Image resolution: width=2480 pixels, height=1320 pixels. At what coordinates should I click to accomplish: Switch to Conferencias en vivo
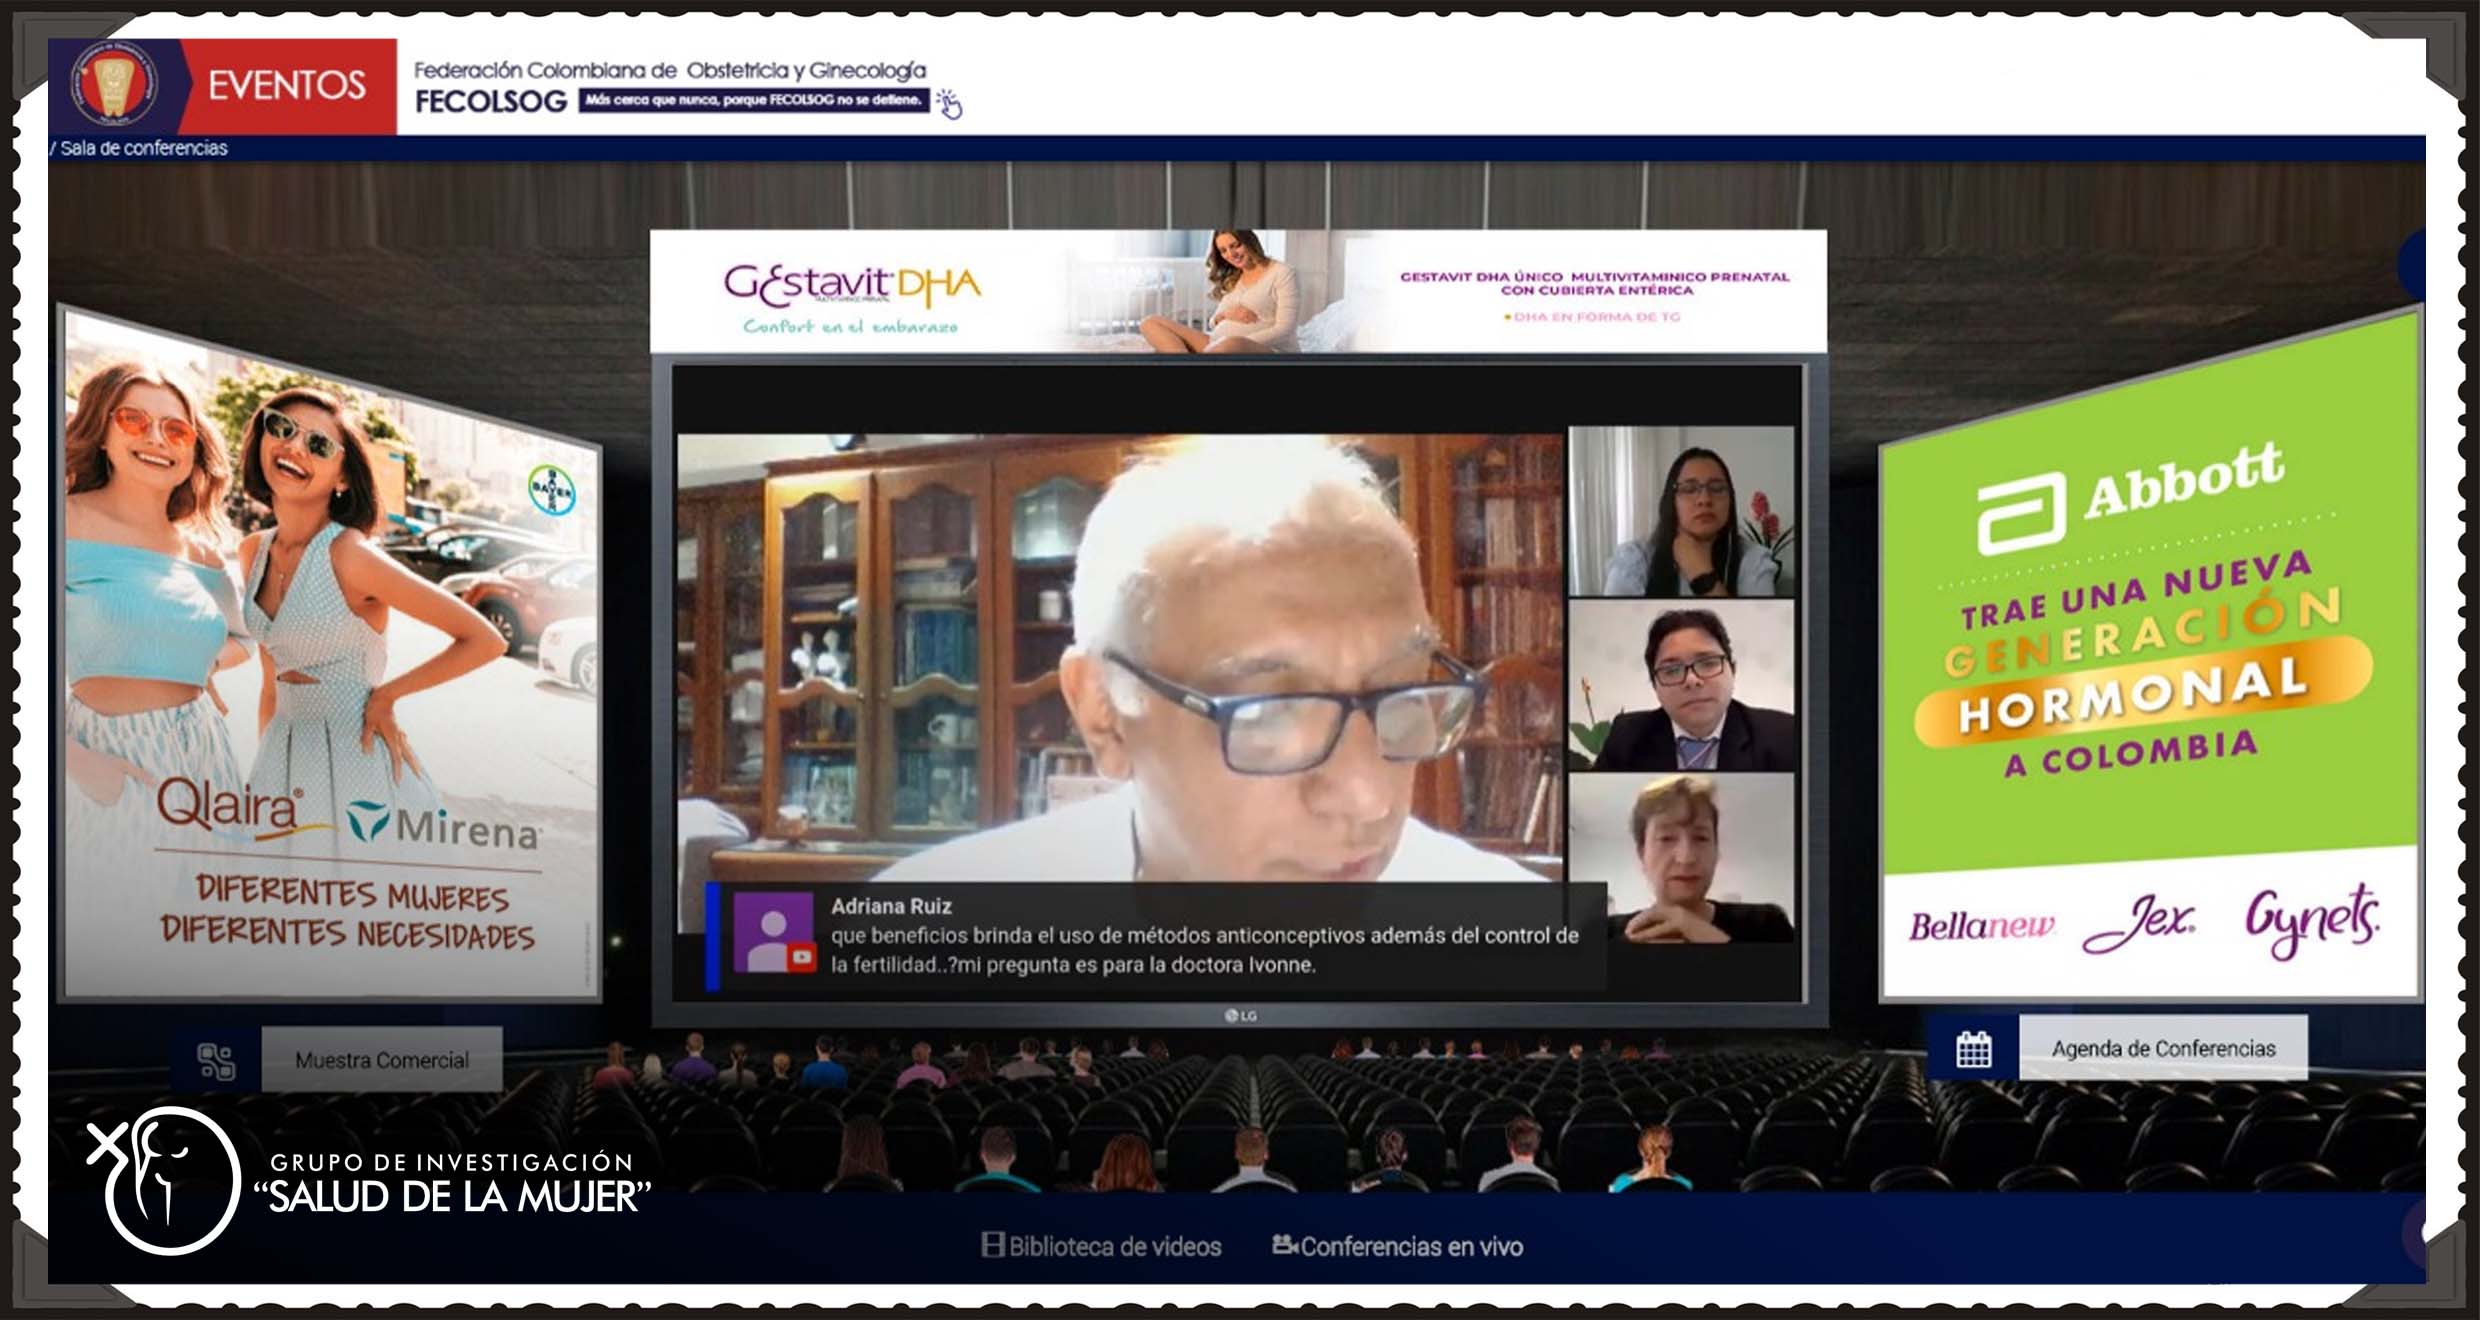pos(1411,1246)
